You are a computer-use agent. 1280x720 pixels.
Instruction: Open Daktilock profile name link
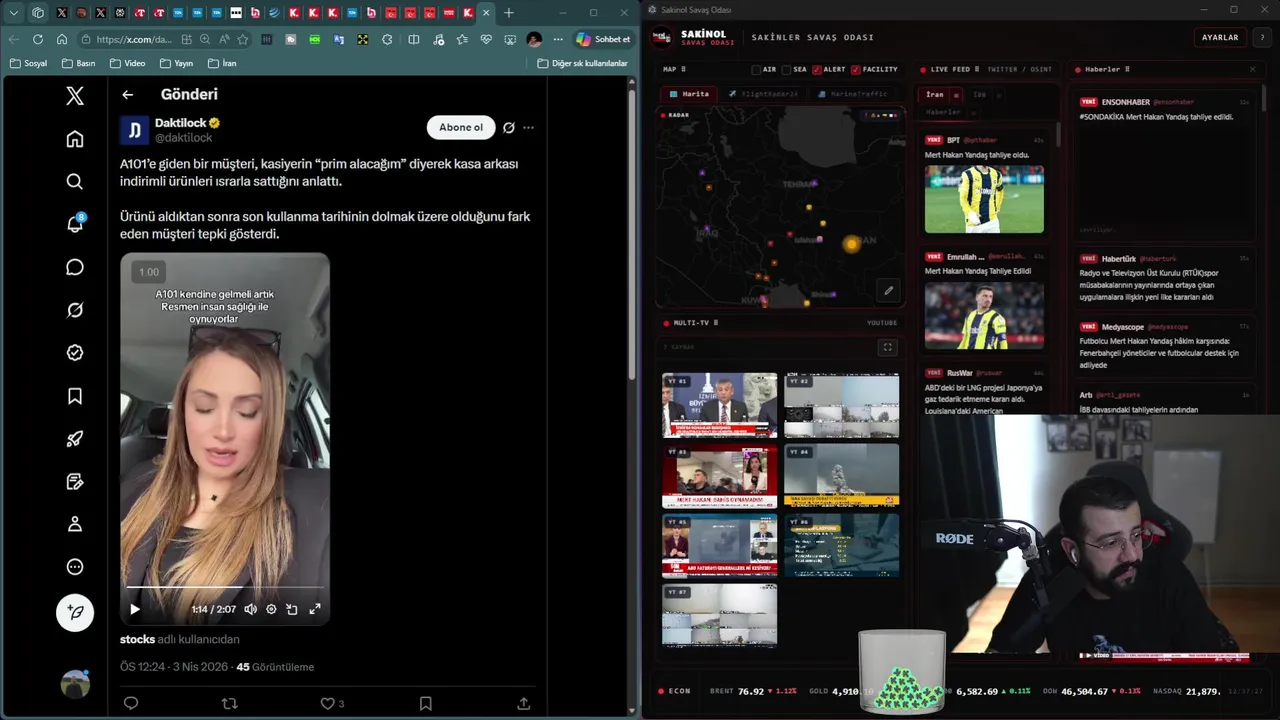pos(180,123)
